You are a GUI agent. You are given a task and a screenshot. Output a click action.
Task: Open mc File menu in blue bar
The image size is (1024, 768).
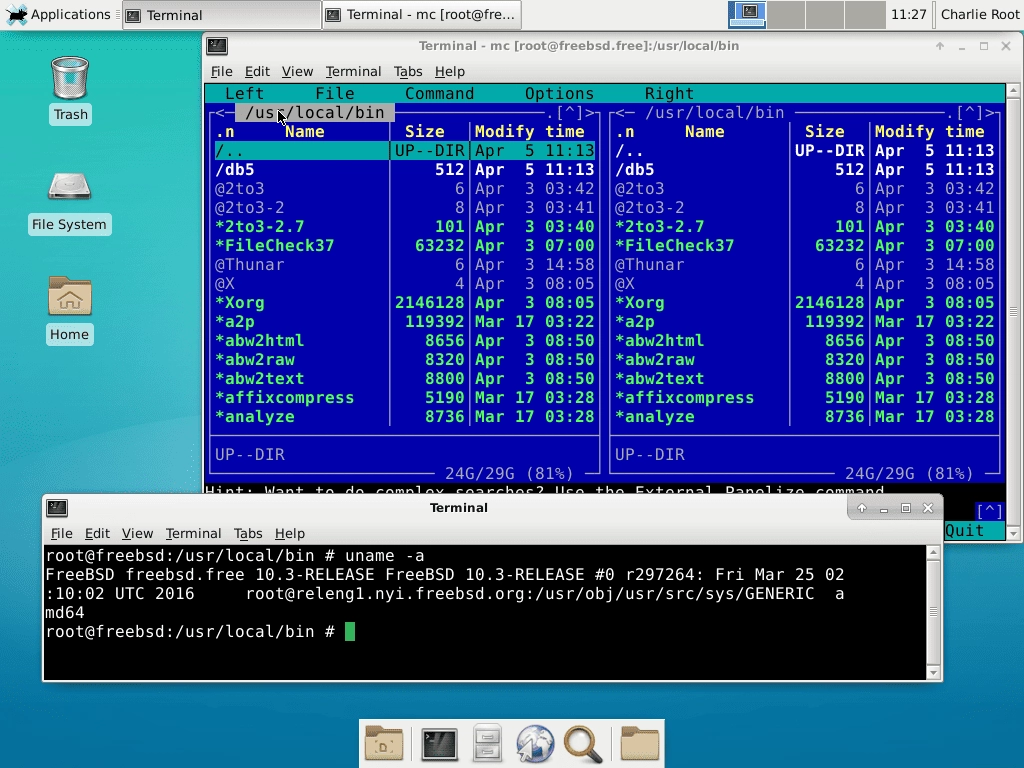(x=334, y=93)
